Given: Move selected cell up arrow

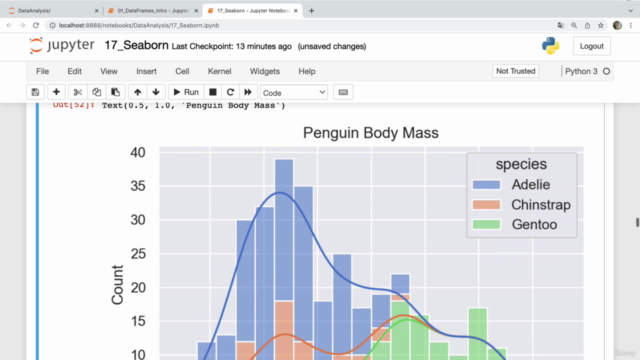Looking at the screenshot, I should (138, 92).
